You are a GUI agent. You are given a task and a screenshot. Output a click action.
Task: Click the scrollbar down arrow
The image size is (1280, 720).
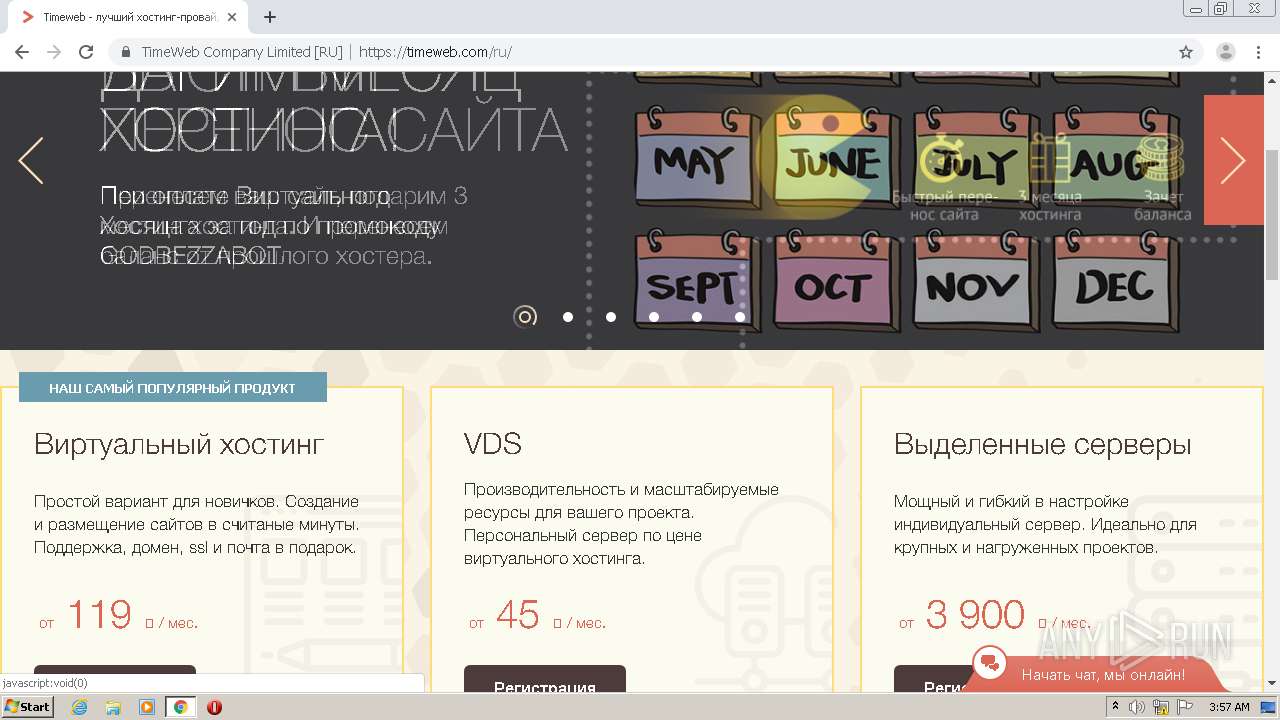[x=1272, y=684]
